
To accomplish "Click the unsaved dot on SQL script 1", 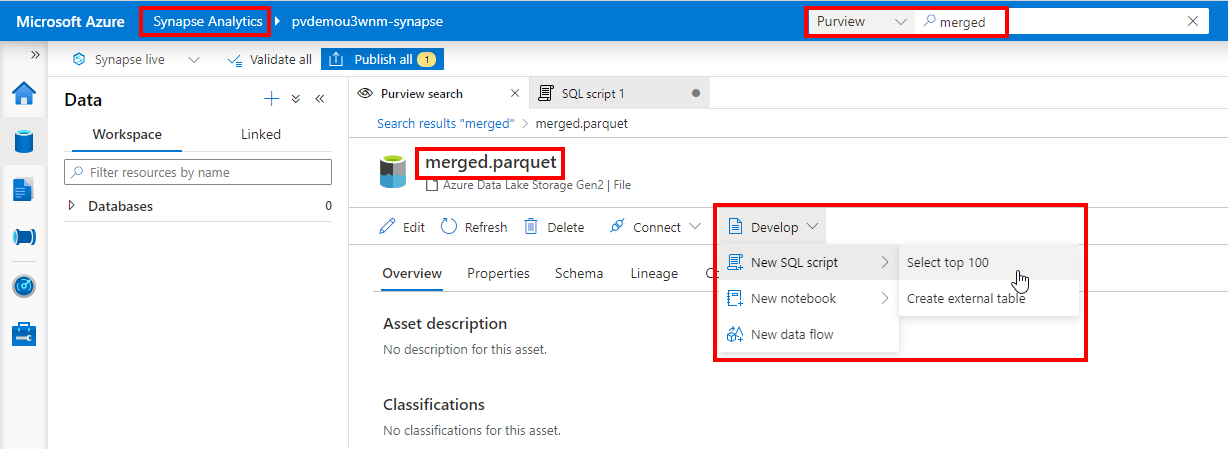I will [x=696, y=93].
